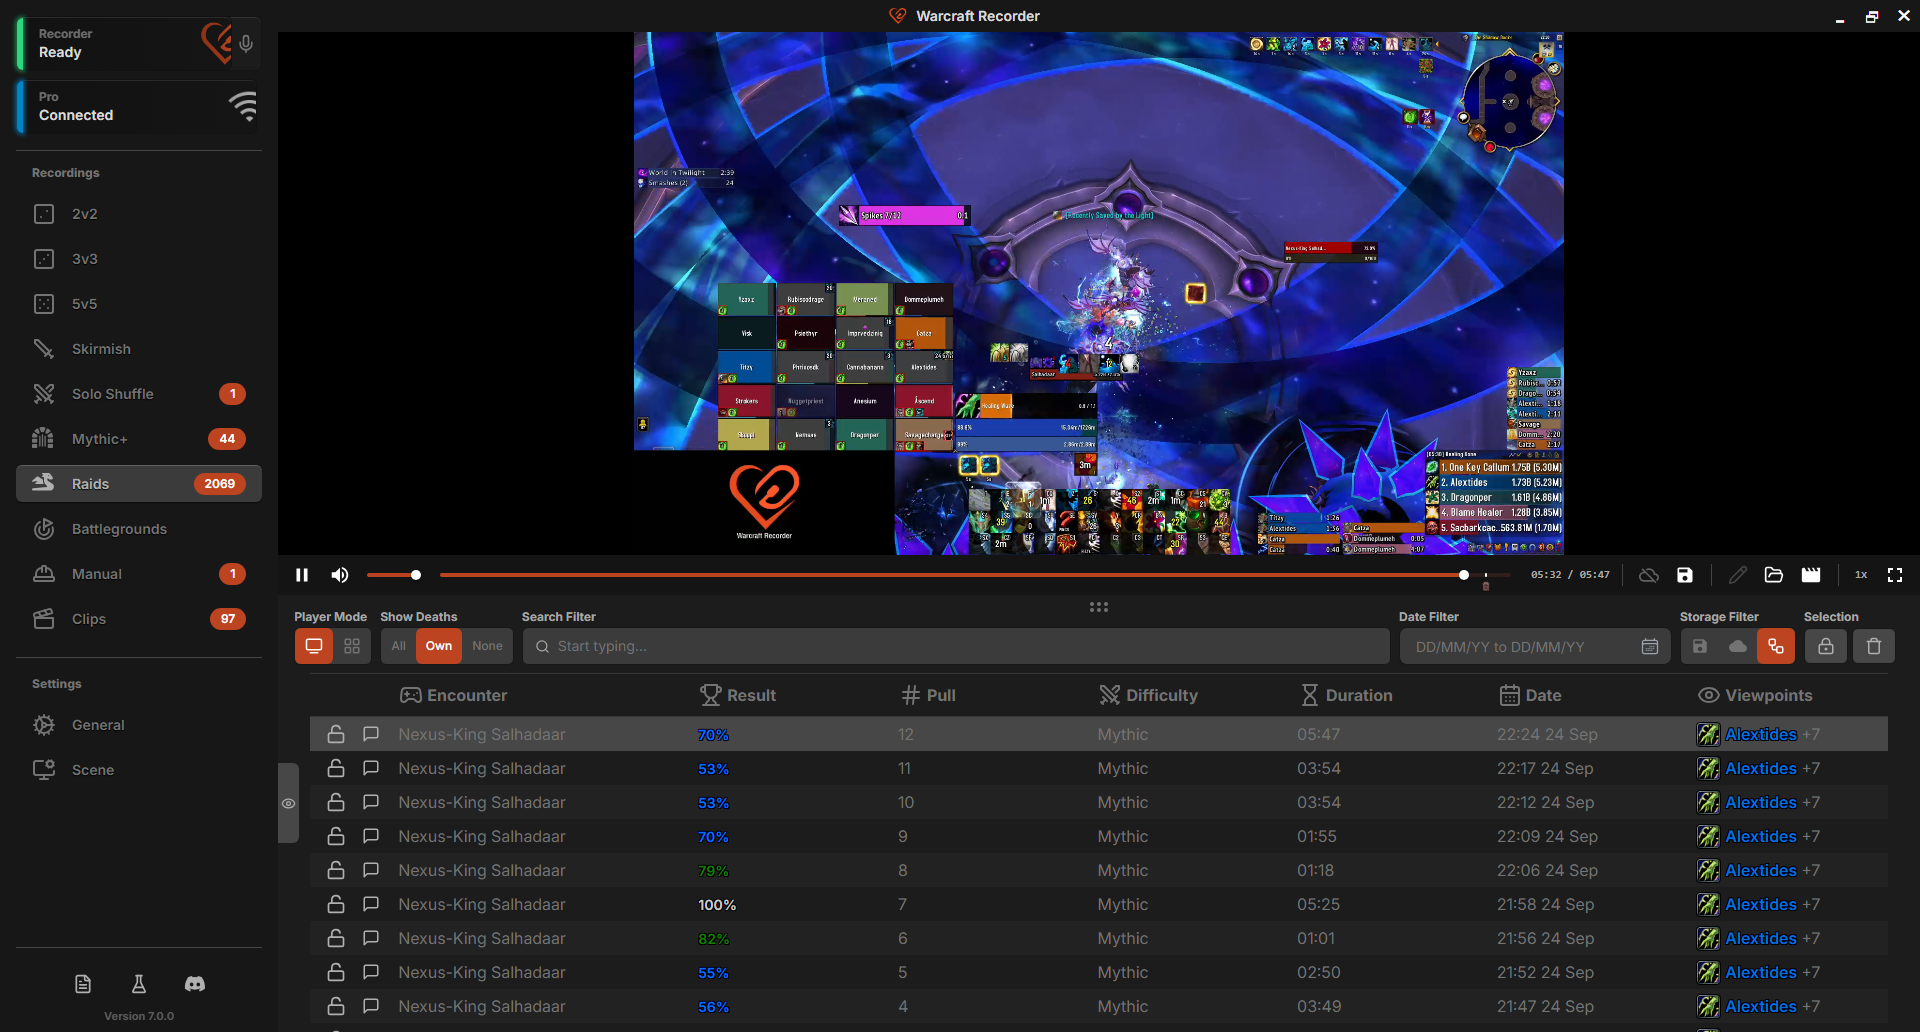Select single-view player mode
1920x1032 pixels.
[x=314, y=646]
